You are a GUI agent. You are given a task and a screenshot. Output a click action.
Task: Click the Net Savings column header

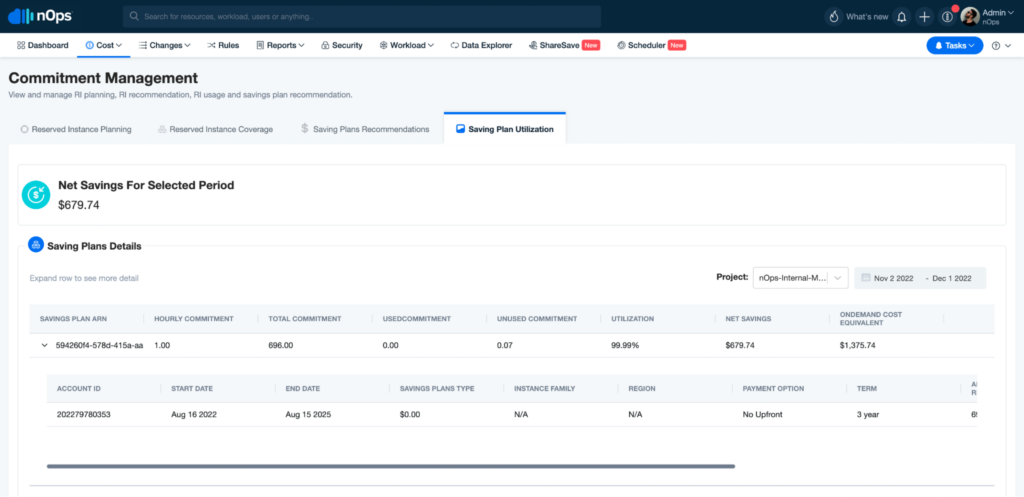click(x=748, y=319)
